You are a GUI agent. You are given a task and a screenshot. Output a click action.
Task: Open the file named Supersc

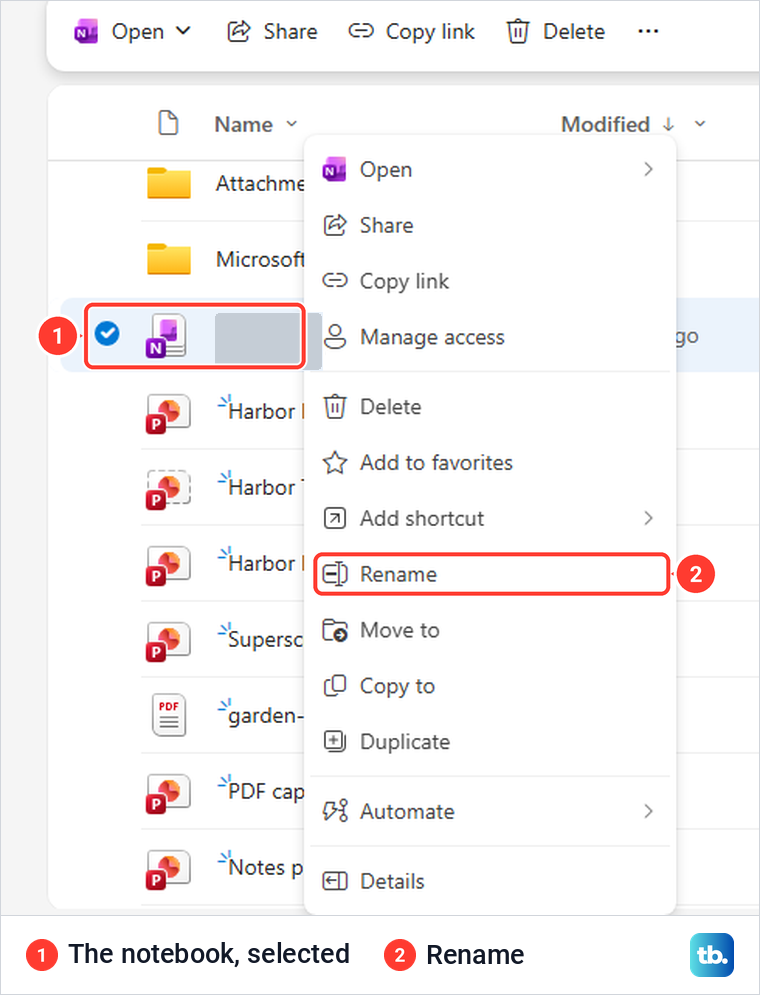(266, 639)
